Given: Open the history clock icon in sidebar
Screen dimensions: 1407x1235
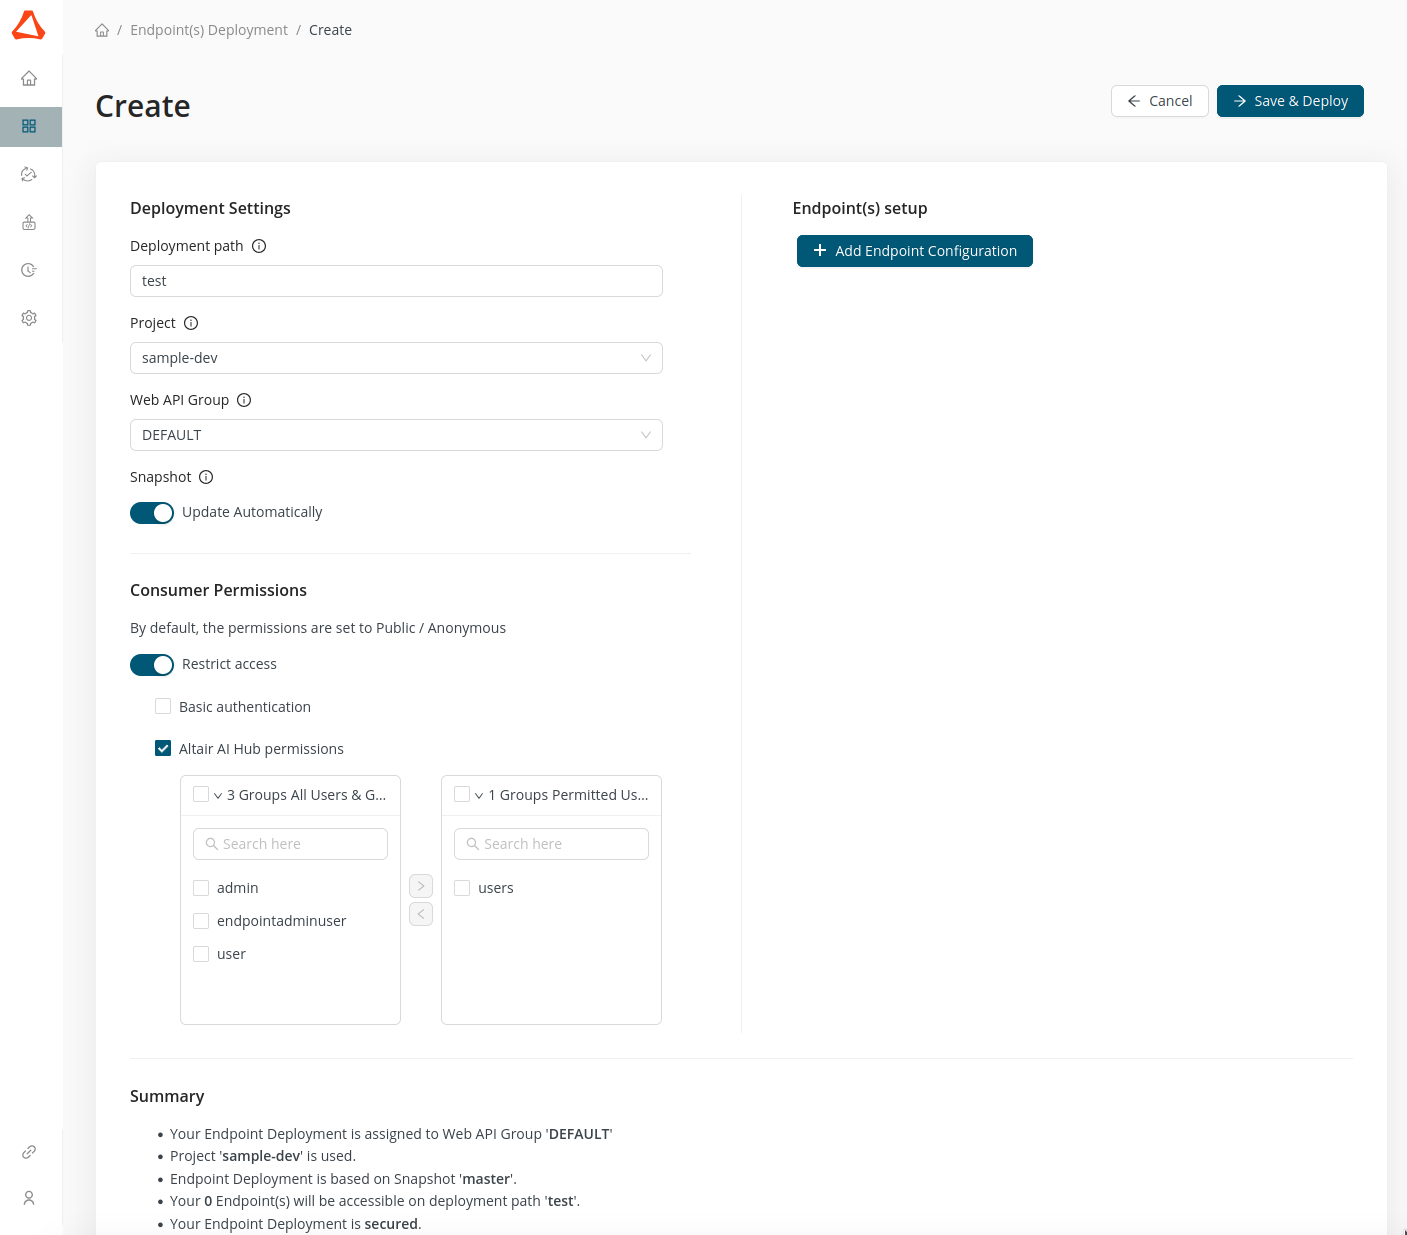Looking at the screenshot, I should [x=29, y=270].
